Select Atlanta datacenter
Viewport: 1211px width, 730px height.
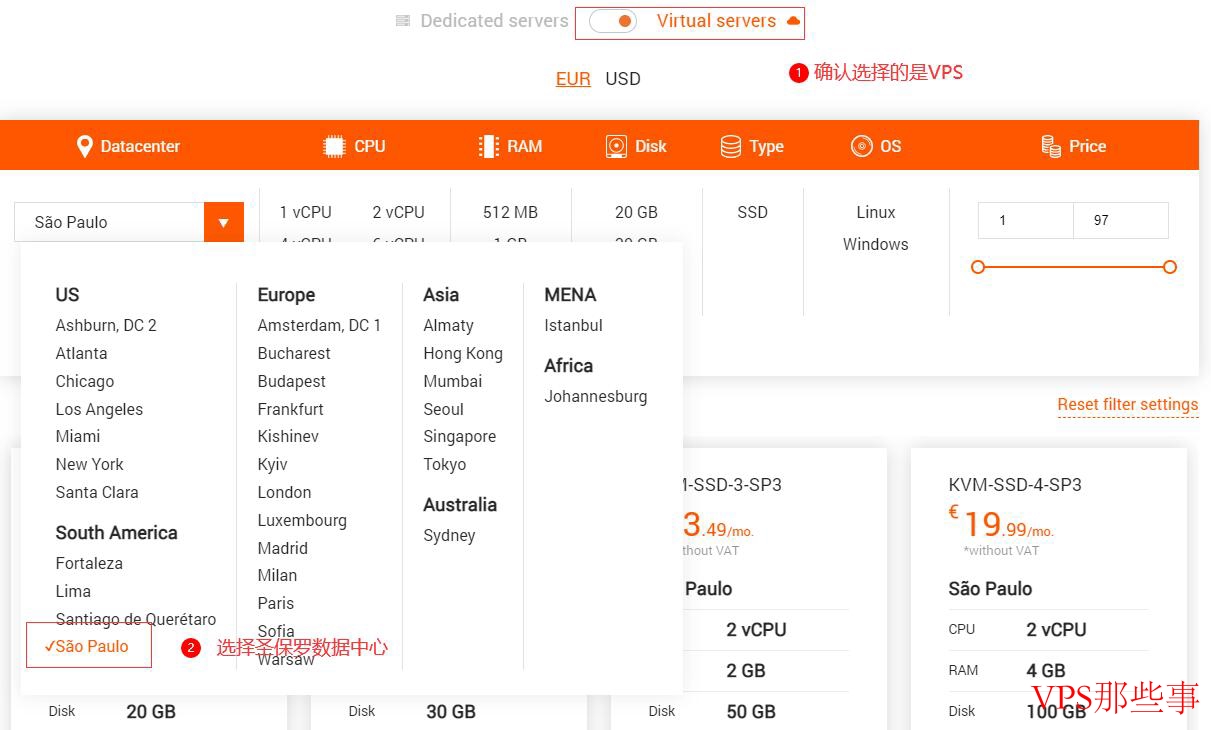[81, 353]
